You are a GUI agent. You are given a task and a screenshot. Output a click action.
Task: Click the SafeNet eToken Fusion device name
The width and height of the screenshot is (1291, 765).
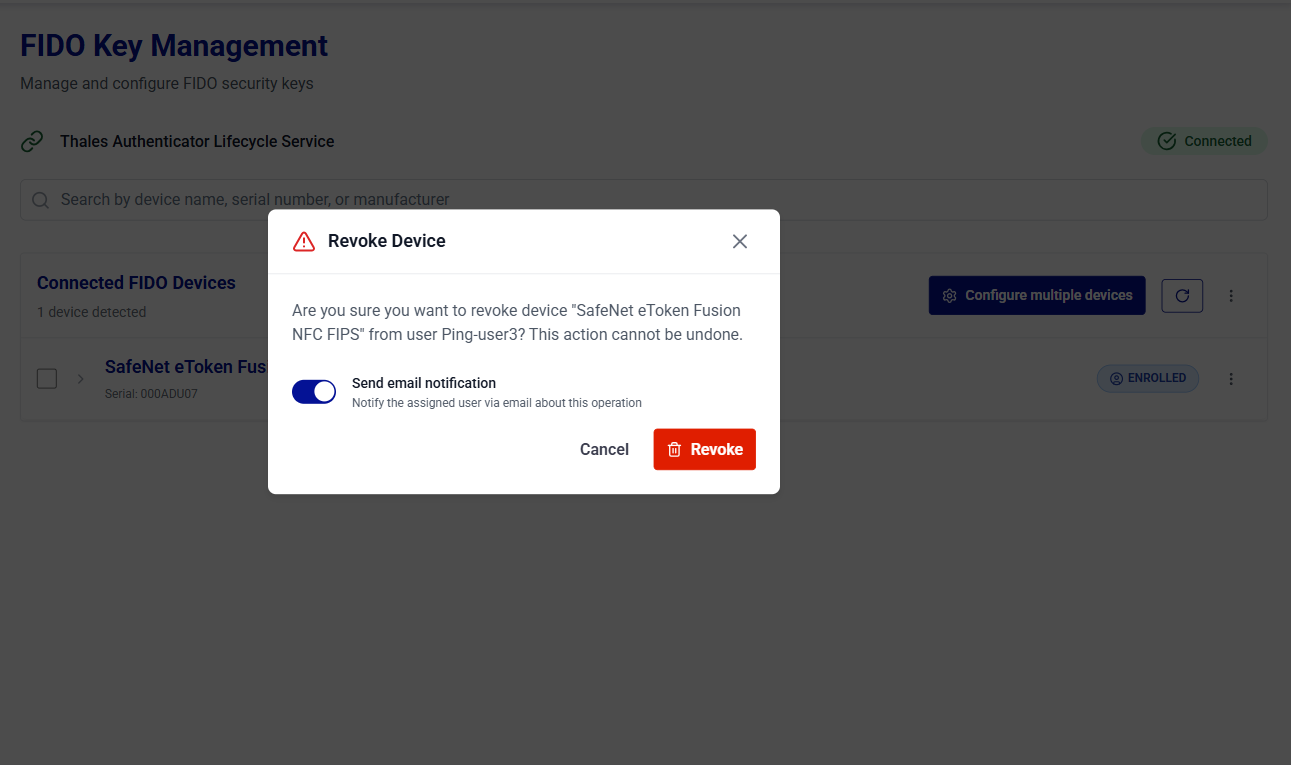point(186,367)
